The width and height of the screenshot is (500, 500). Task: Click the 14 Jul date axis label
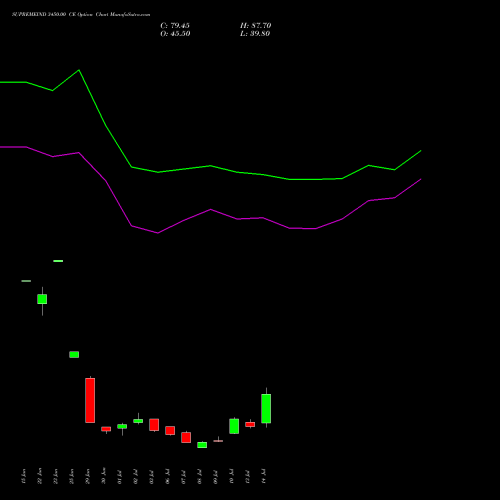pos(264,476)
